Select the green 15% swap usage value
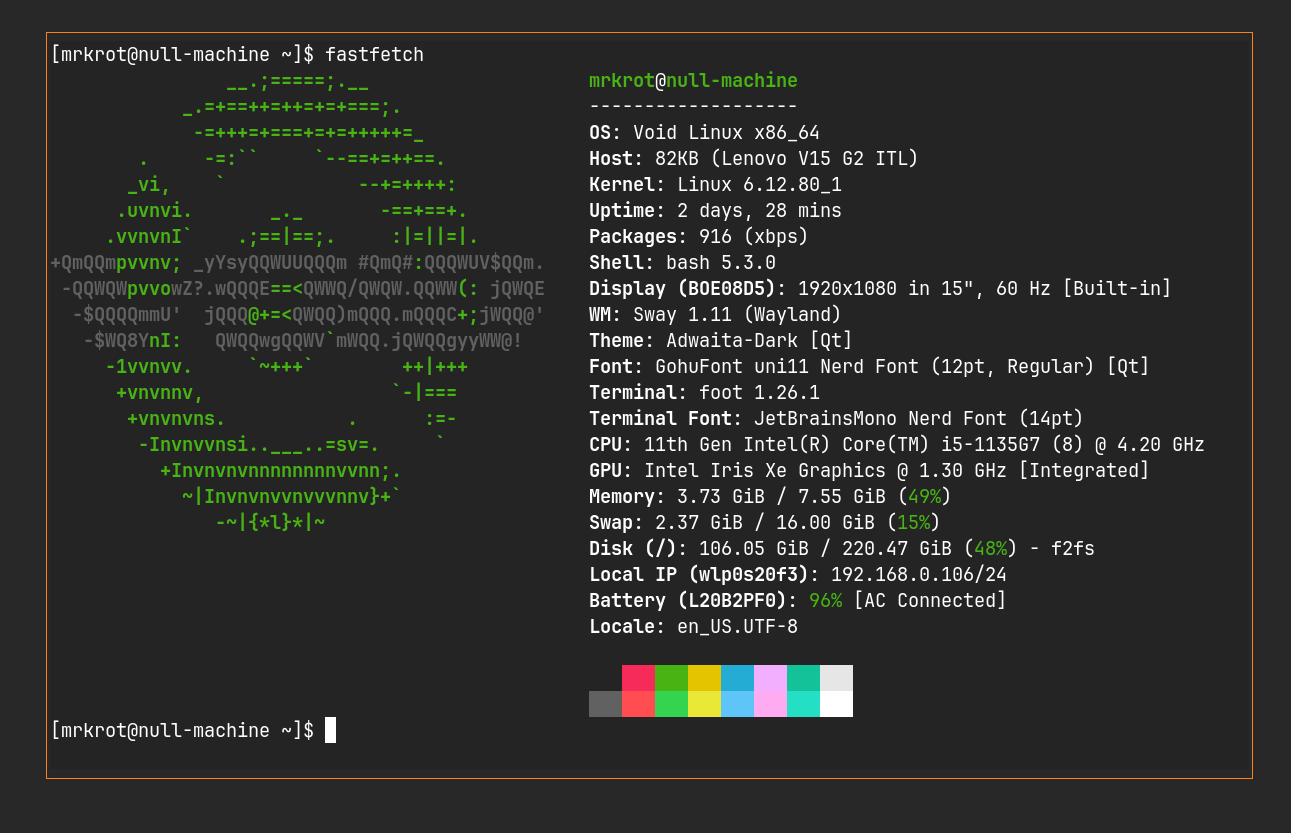Screen dimensions: 1291x833 pyautogui.click(x=913, y=523)
